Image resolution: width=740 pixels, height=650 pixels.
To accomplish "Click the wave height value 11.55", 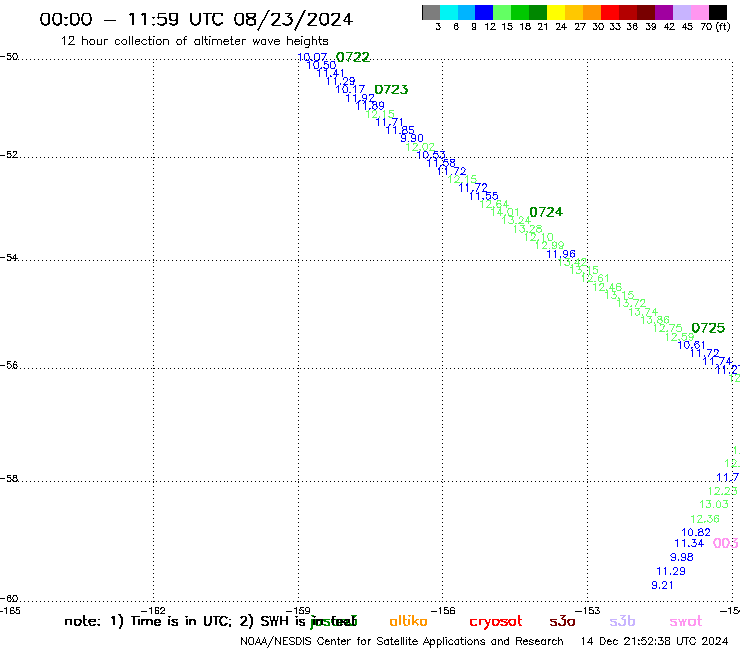I will pyautogui.click(x=484, y=196).
